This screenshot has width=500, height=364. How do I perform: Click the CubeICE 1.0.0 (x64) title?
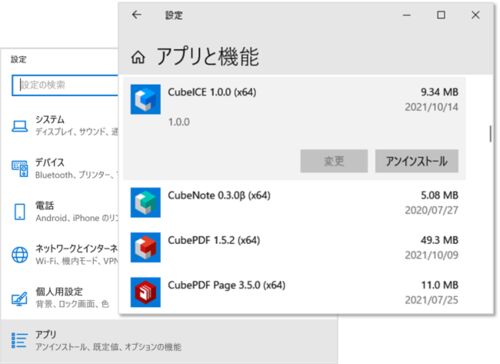coord(212,92)
